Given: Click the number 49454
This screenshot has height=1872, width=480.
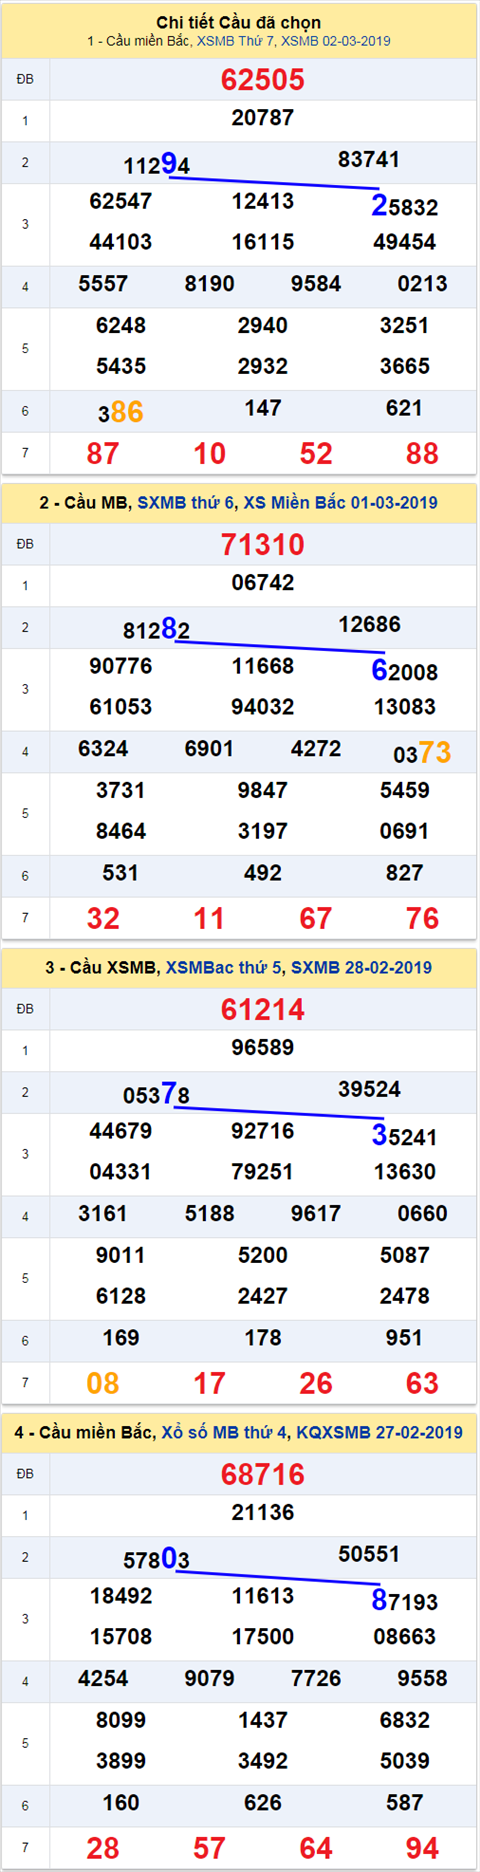Looking at the screenshot, I should point(405,242).
